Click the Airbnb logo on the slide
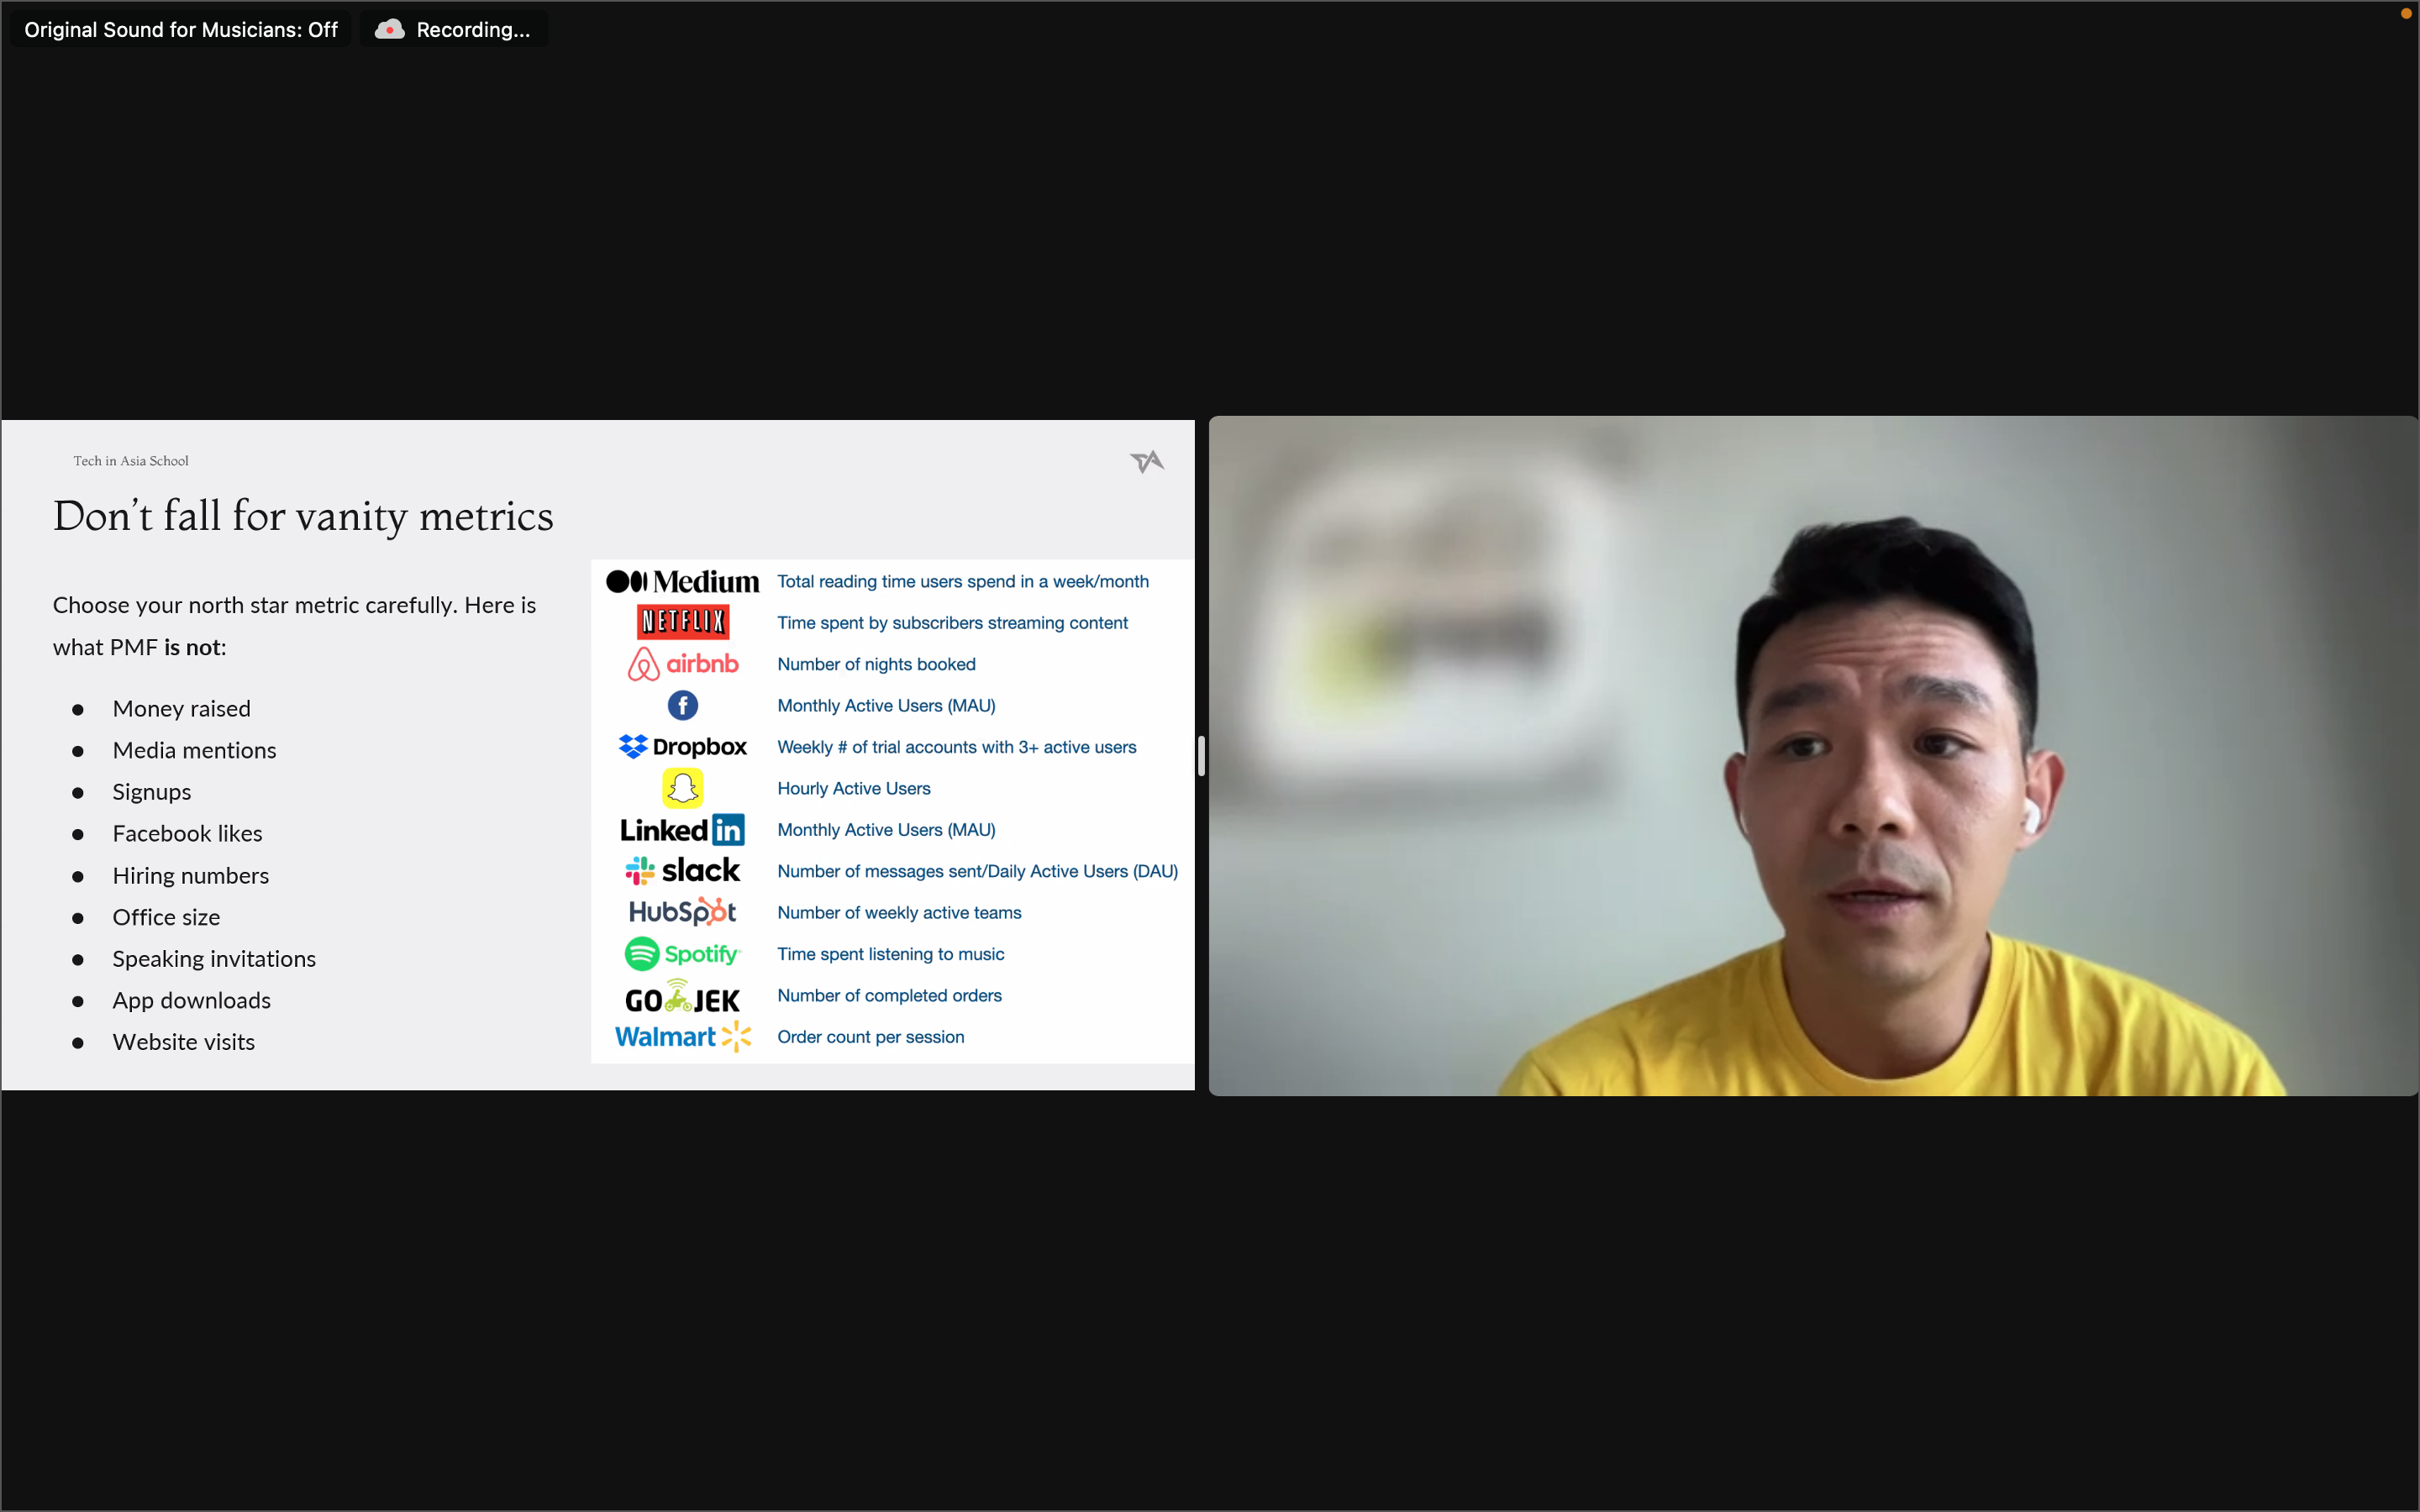The width and height of the screenshot is (2420, 1512). pyautogui.click(x=683, y=664)
